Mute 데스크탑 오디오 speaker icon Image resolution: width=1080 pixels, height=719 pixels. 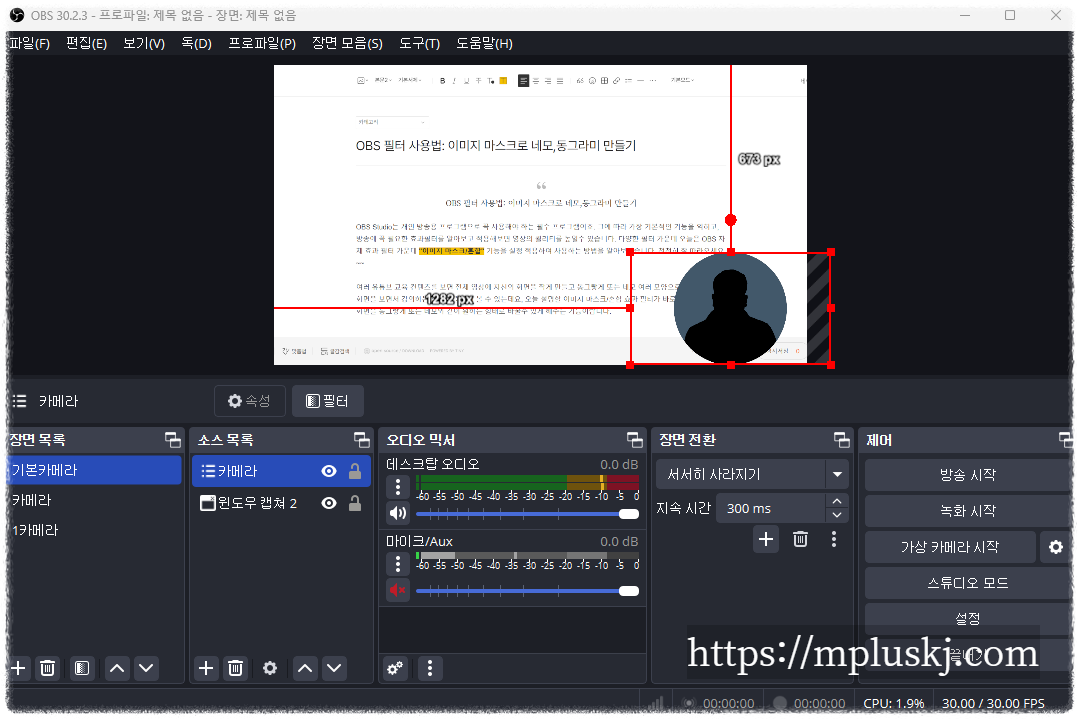tap(398, 513)
